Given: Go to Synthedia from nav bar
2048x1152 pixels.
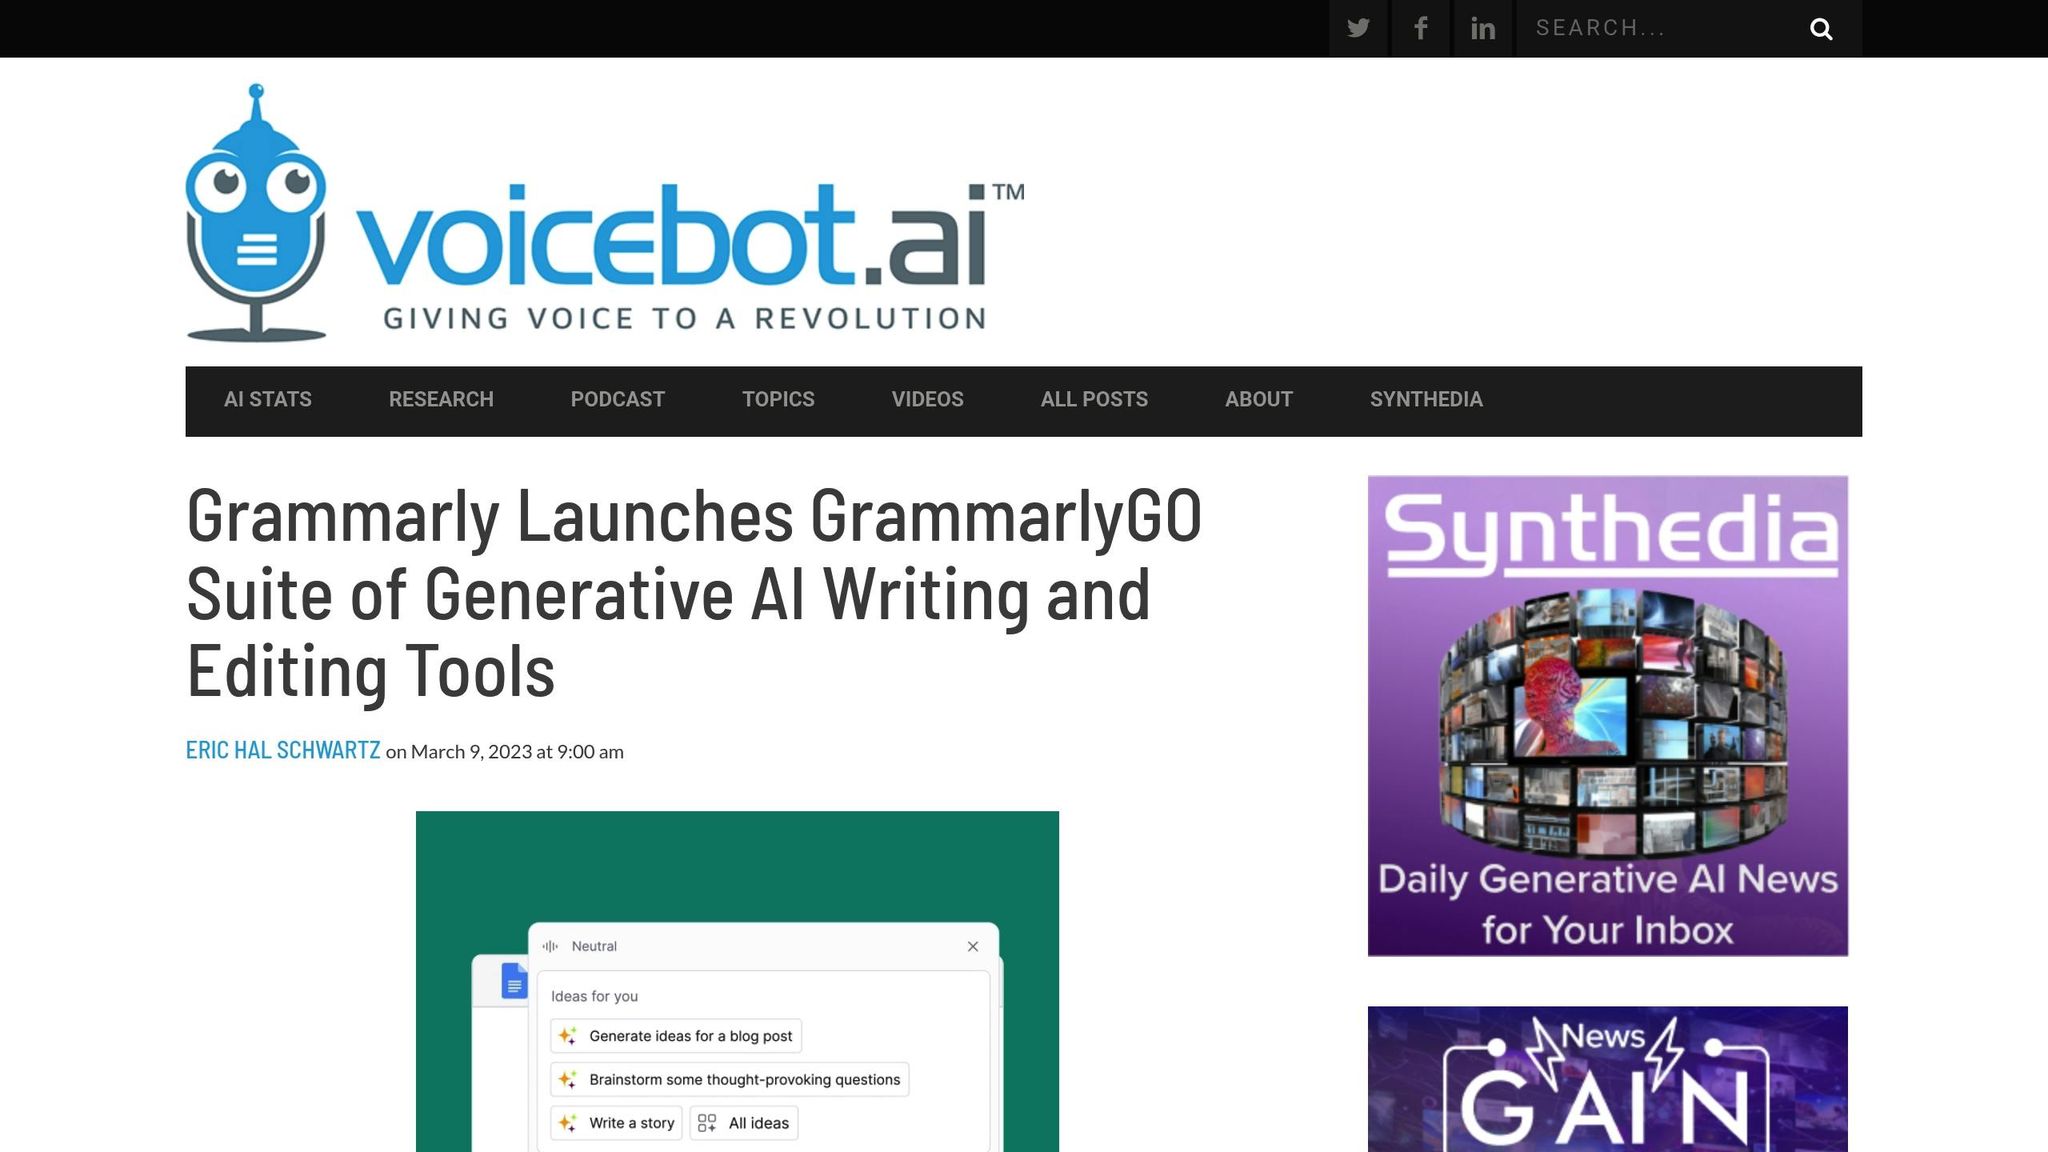Looking at the screenshot, I should (1425, 400).
